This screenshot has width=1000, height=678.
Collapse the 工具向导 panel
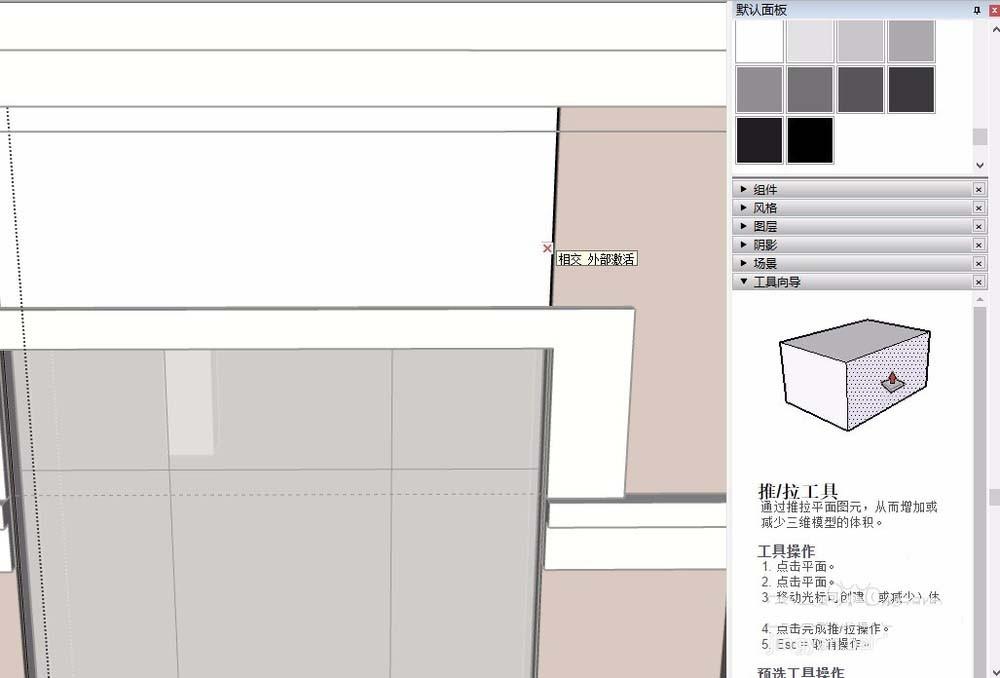coord(742,281)
